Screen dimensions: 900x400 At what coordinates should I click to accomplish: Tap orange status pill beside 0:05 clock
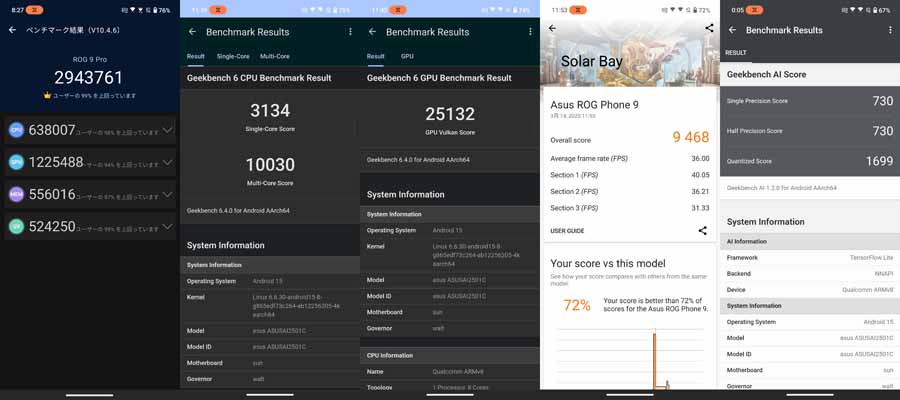(x=755, y=10)
